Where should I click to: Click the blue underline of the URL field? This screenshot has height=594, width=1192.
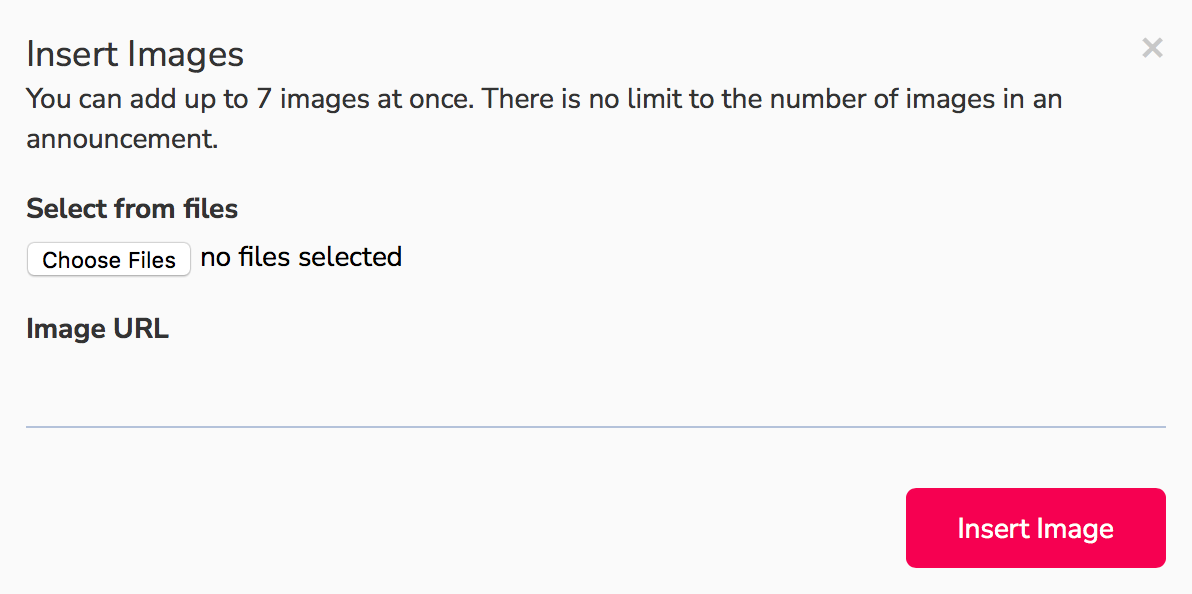point(596,427)
